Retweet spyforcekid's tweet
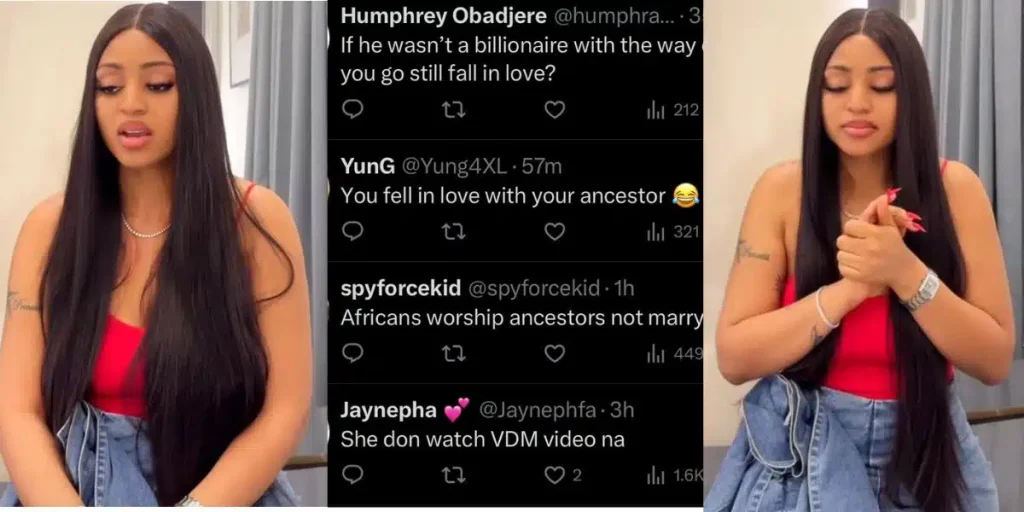 [x=453, y=353]
